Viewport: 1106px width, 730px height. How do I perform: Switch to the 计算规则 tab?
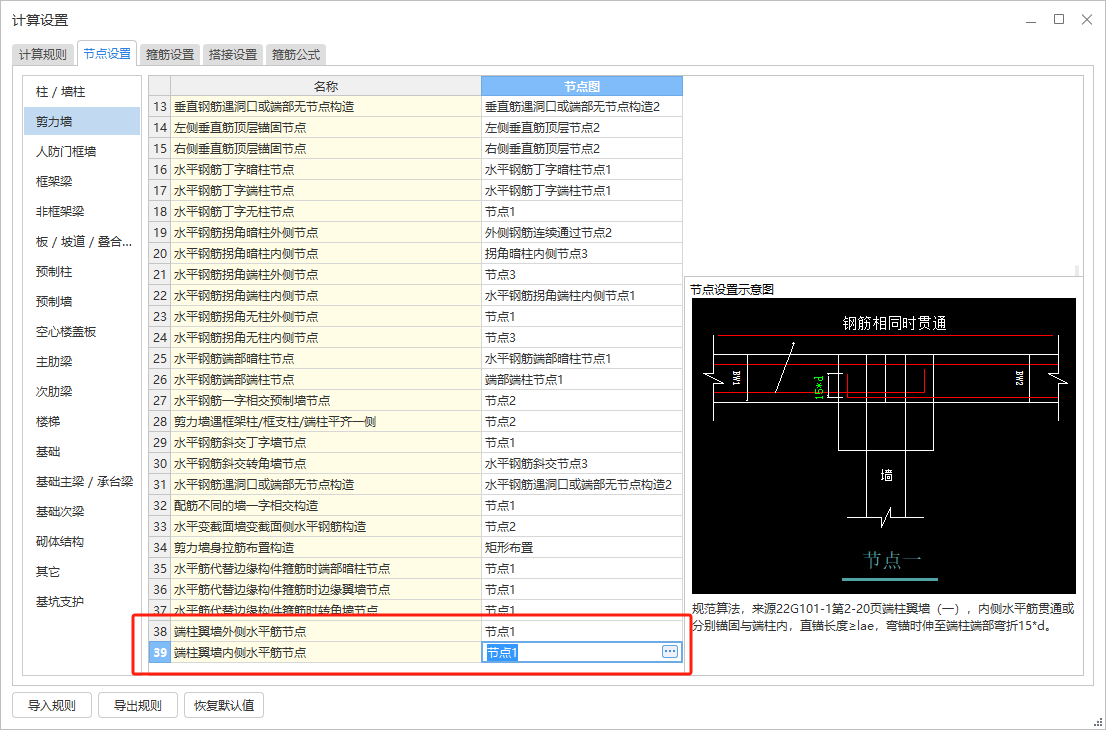tap(42, 54)
